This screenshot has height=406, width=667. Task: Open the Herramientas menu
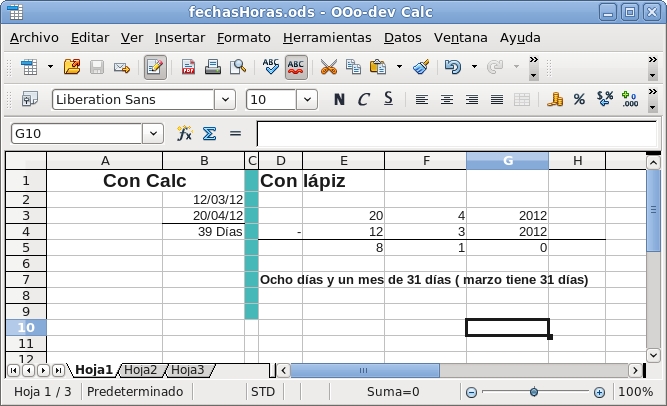pos(327,37)
